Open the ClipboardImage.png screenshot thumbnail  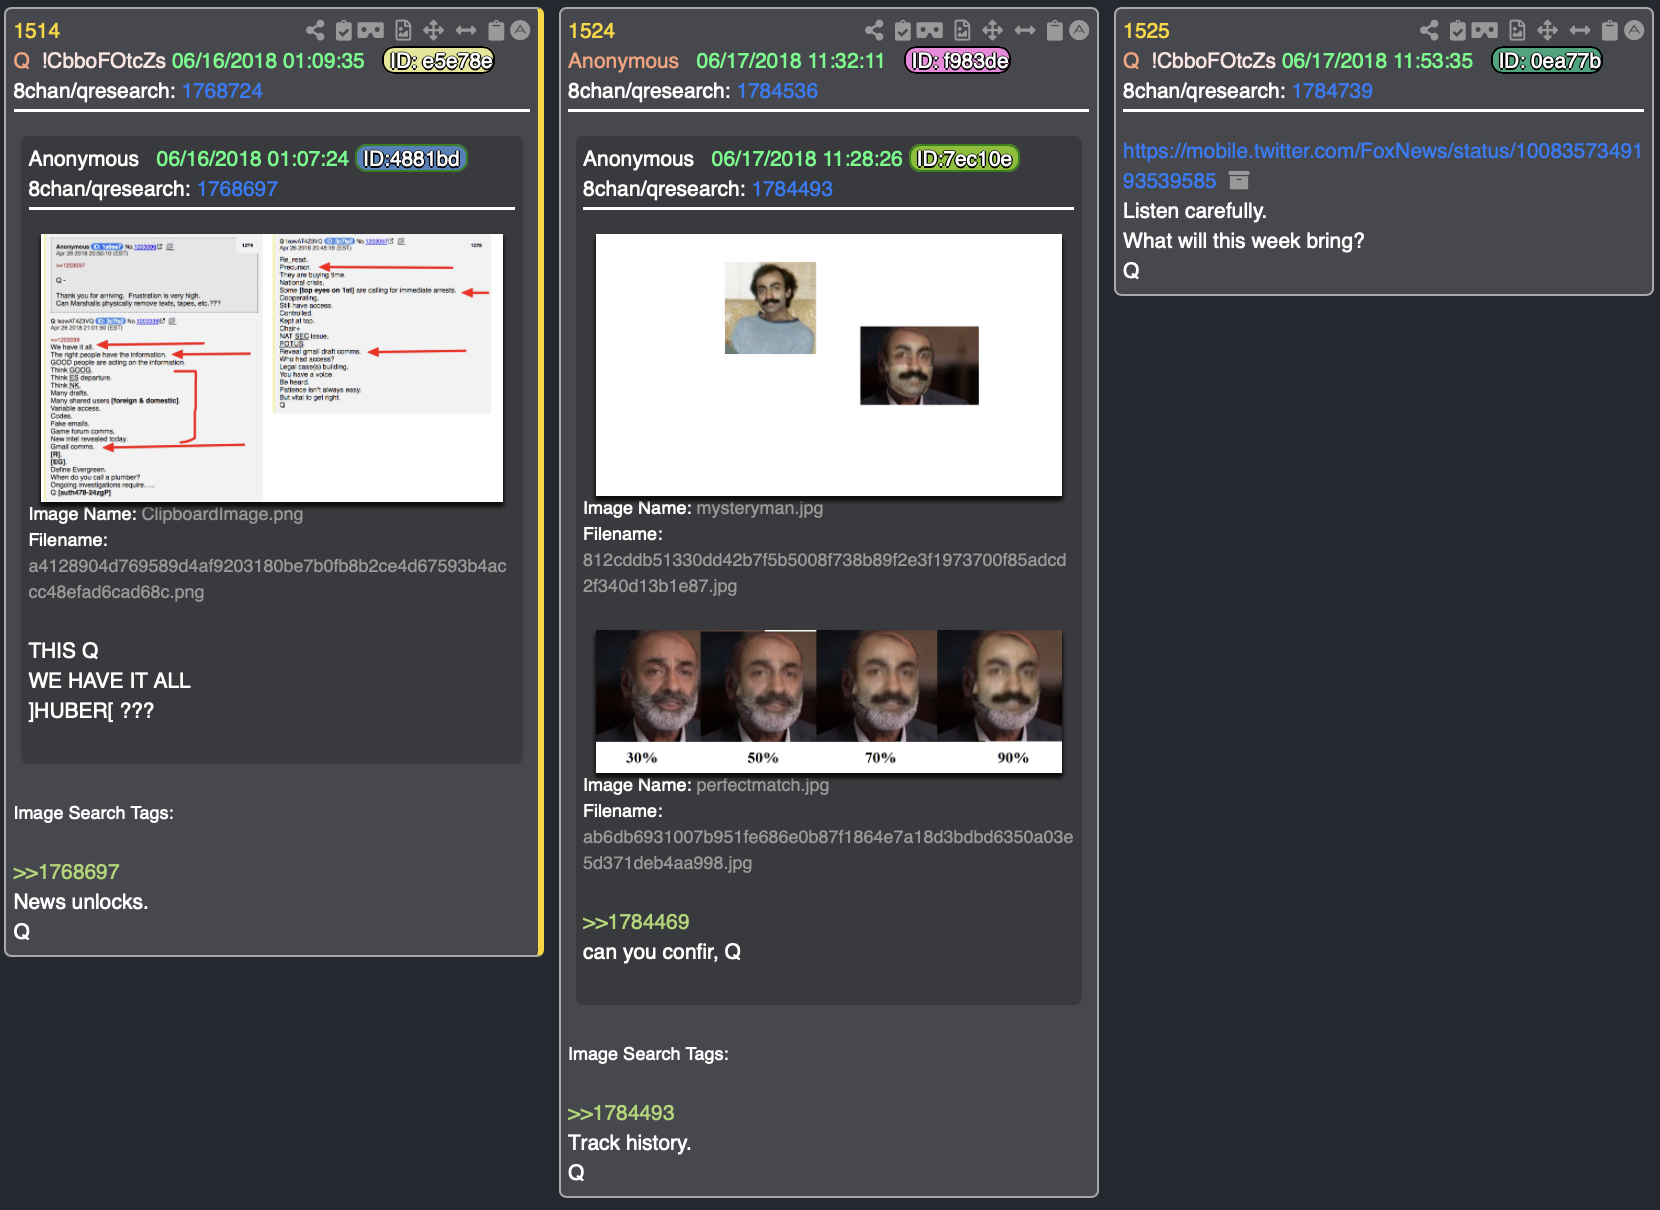tap(272, 368)
